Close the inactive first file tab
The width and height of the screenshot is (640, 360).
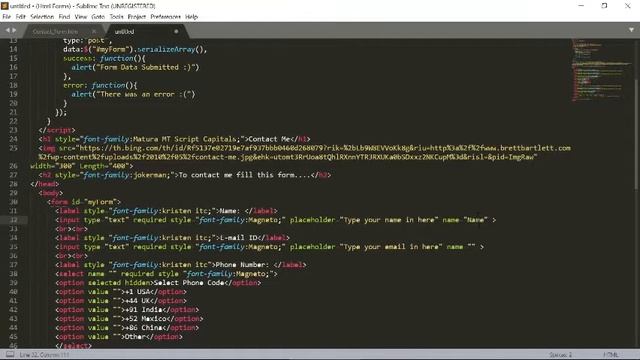point(94,31)
